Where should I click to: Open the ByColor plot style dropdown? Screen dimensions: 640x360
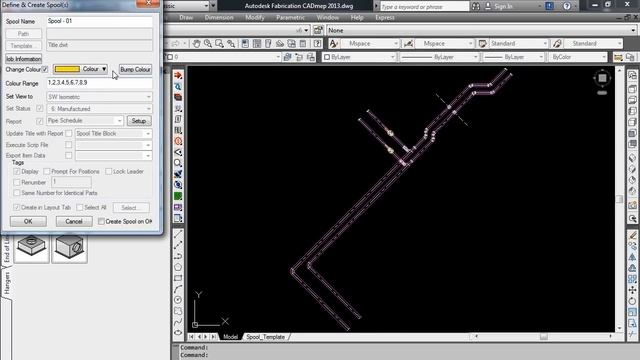(578, 57)
